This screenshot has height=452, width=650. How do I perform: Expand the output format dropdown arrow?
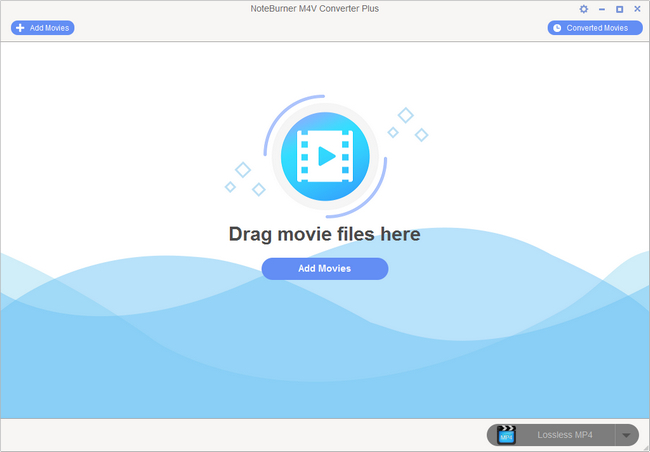click(625, 435)
